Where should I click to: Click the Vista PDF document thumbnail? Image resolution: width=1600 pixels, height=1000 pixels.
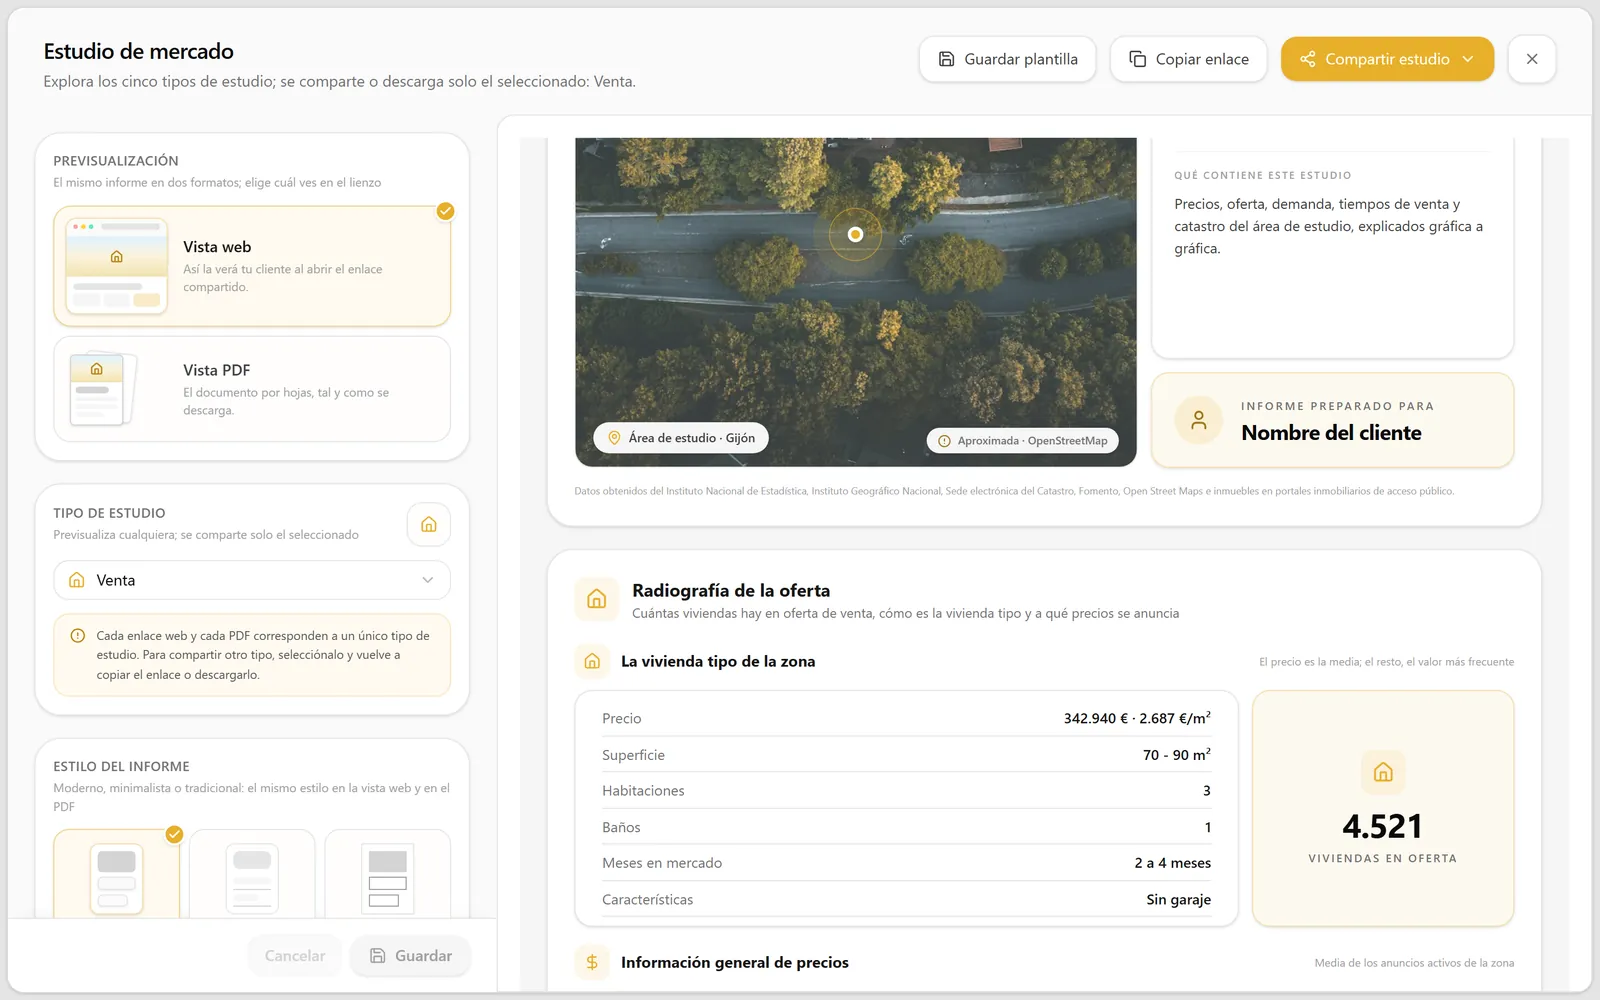102,389
